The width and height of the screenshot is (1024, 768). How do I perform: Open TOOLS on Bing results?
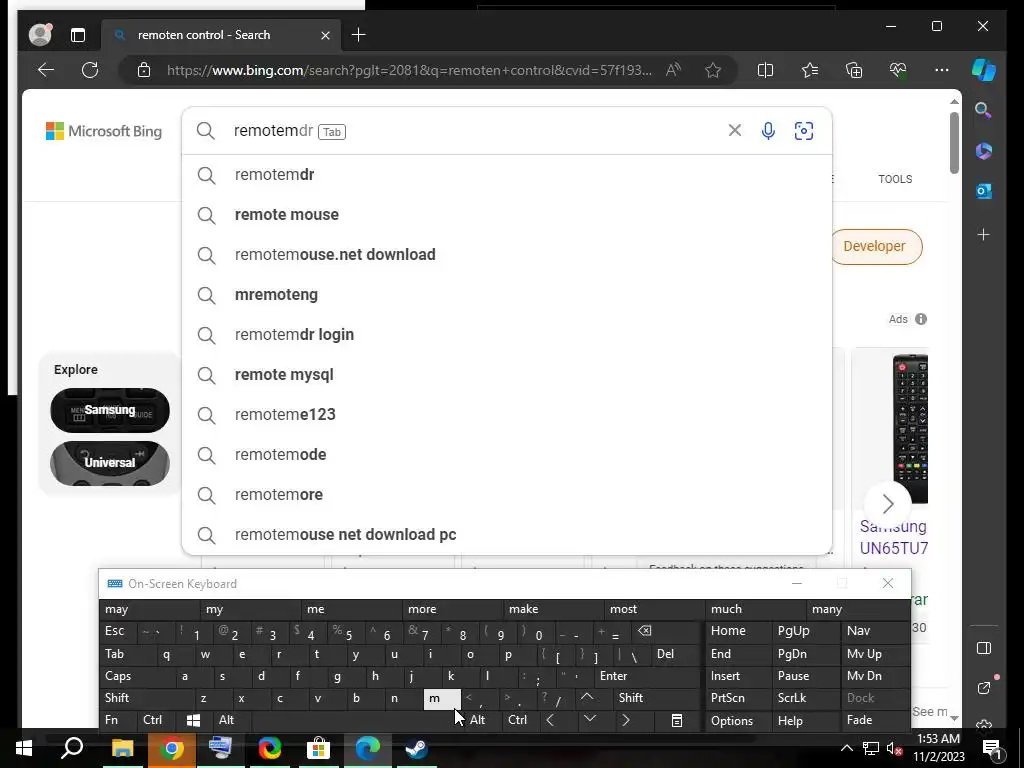click(895, 179)
